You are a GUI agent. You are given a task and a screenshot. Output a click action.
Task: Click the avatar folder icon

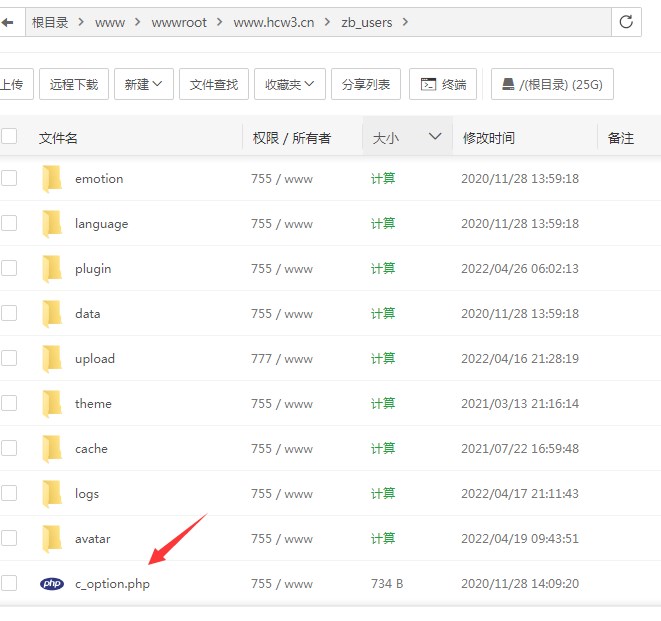click(x=52, y=539)
